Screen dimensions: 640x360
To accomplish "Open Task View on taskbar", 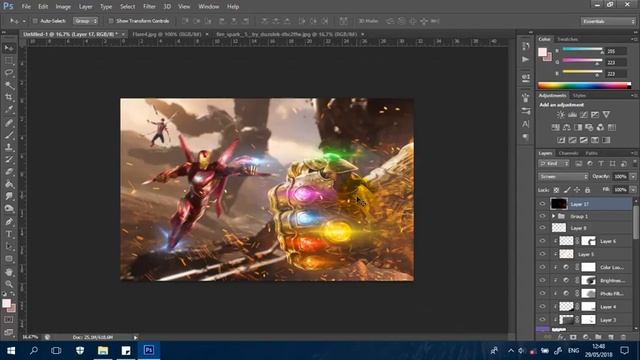I will (x=56, y=351).
